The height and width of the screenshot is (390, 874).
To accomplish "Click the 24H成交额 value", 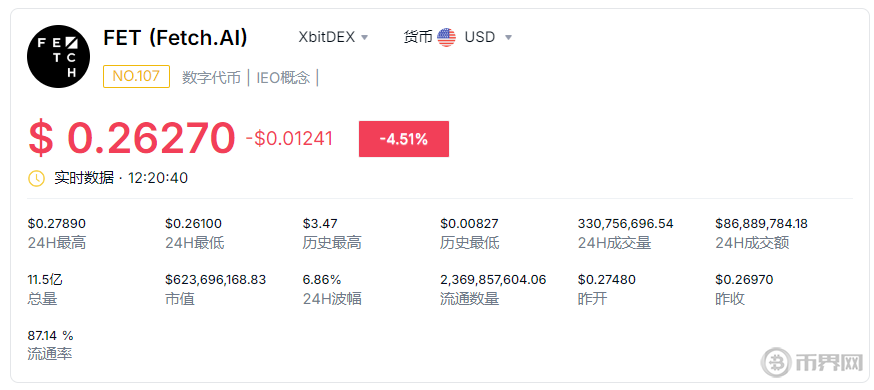I will tap(761, 224).
